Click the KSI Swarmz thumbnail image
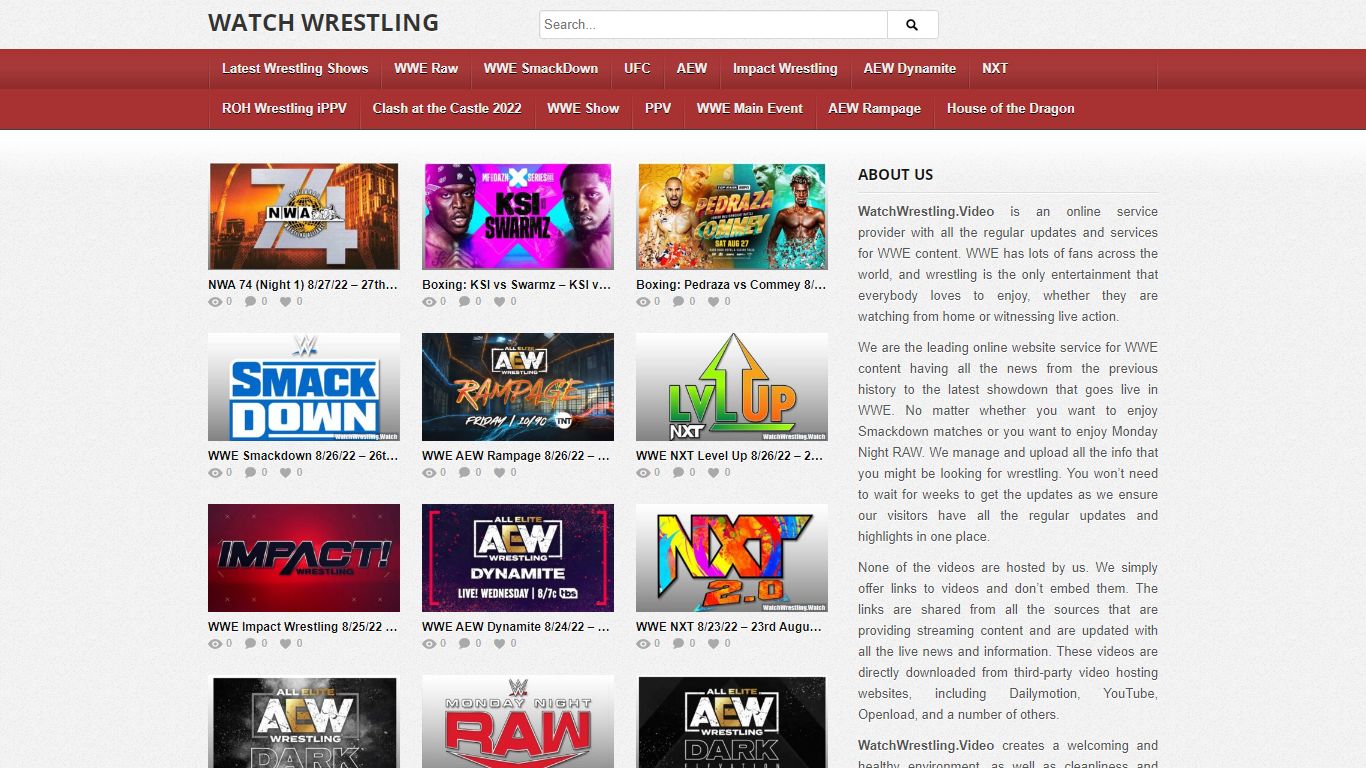This screenshot has height=768, width=1366. pos(518,217)
